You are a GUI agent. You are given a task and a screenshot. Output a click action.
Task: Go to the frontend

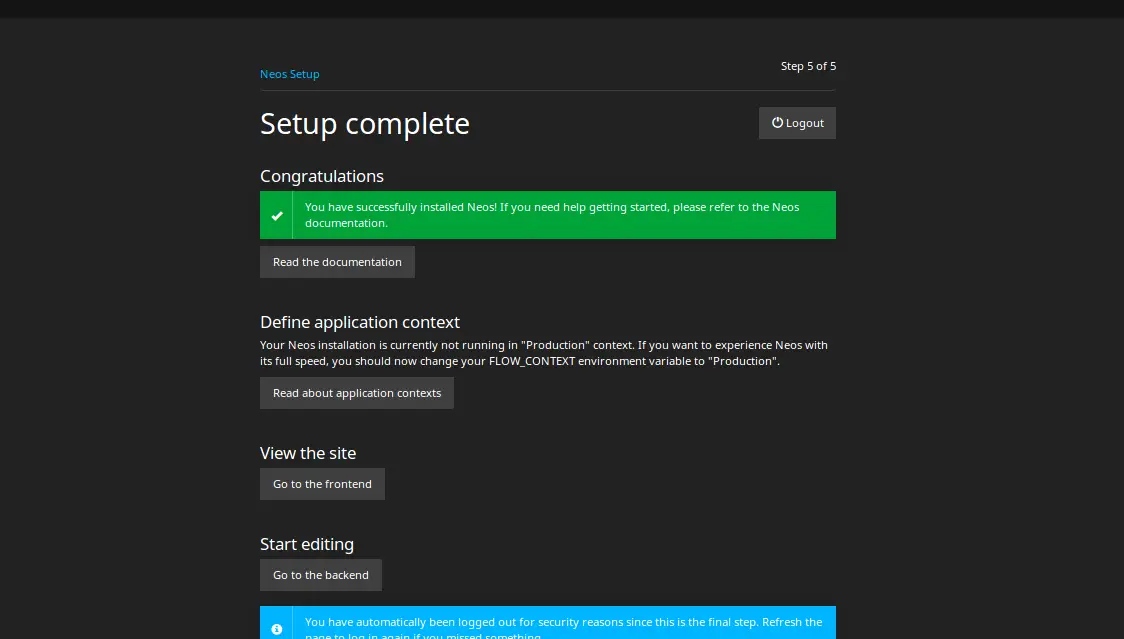pyautogui.click(x=323, y=484)
